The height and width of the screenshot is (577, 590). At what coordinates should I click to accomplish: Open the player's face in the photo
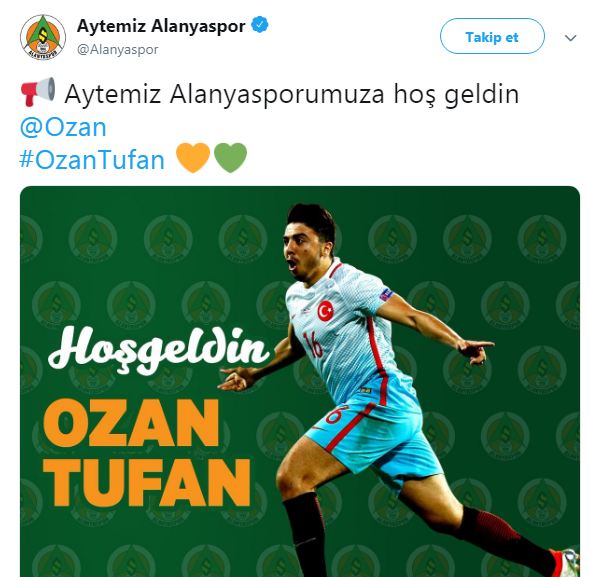coord(307,247)
